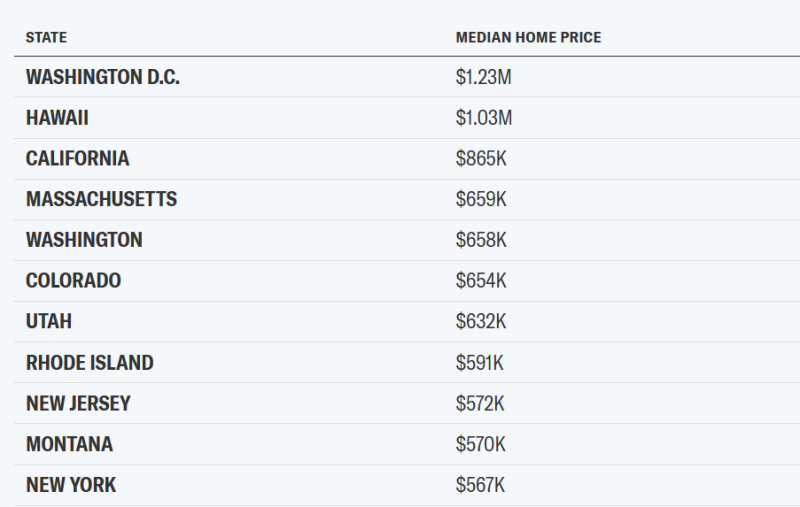Select the CALIFORNIA state cell
This screenshot has width=800, height=507.
77,159
